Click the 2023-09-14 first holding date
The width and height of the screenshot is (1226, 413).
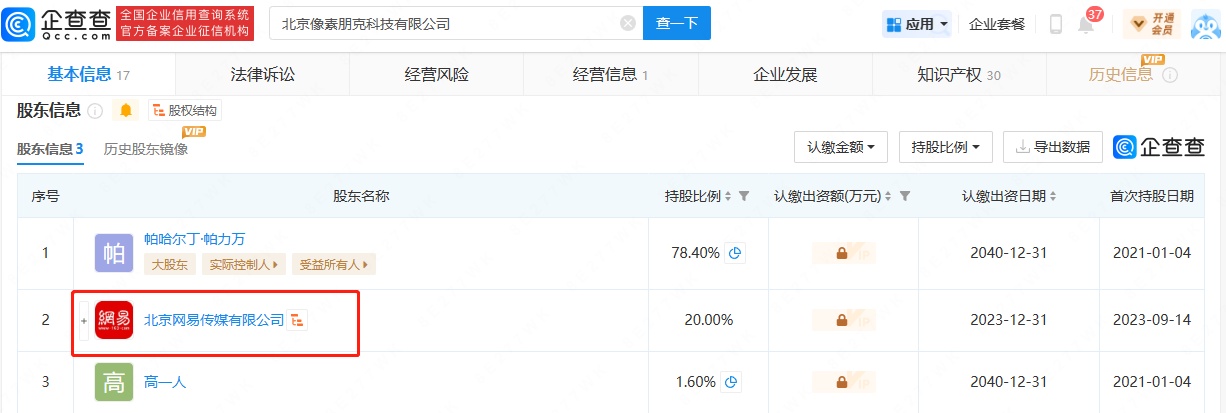[1152, 320]
